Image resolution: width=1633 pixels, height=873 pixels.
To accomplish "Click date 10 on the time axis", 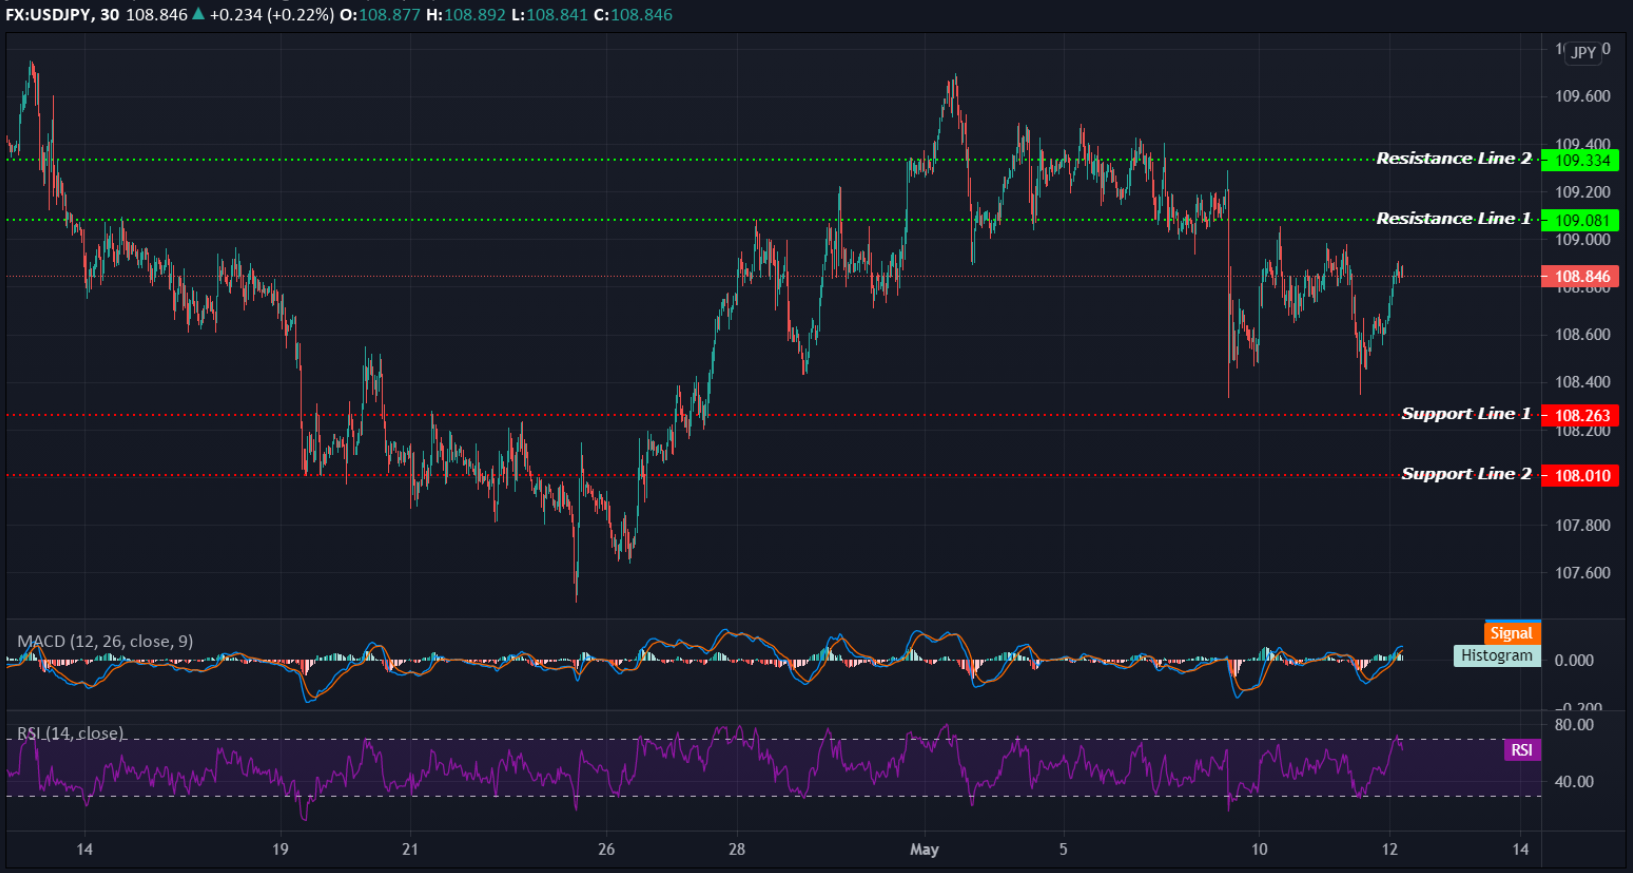I will [x=1259, y=849].
